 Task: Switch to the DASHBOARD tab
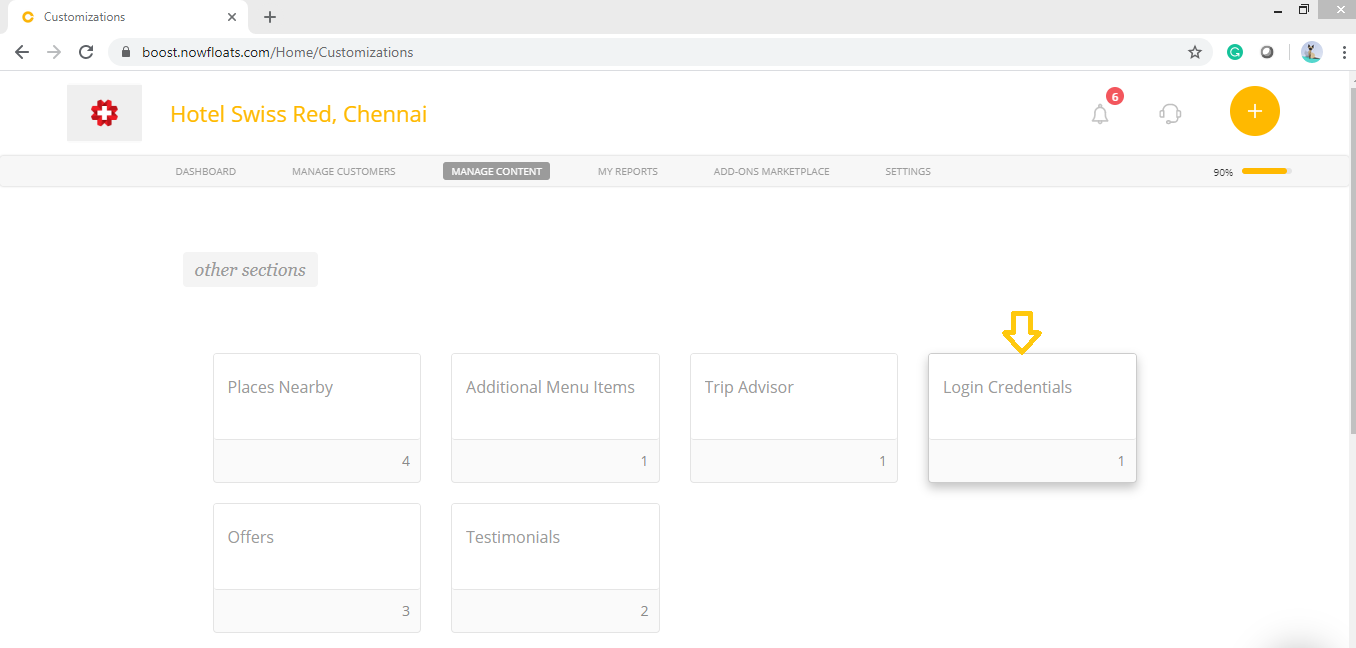coord(205,171)
